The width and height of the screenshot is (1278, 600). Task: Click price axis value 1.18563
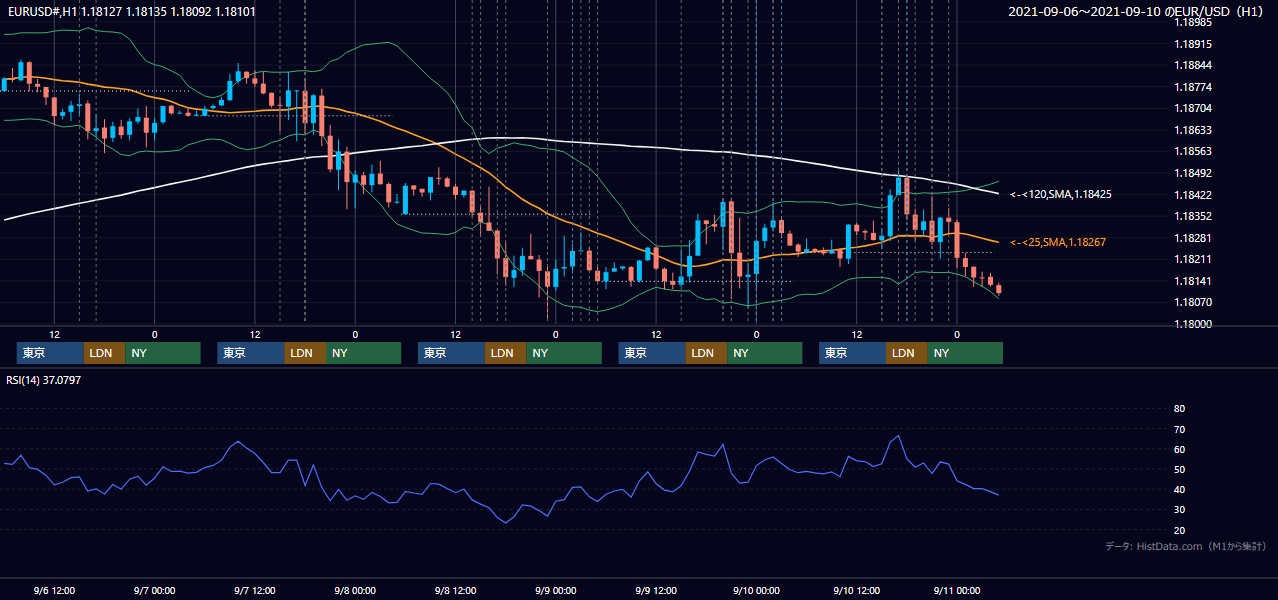[1192, 151]
